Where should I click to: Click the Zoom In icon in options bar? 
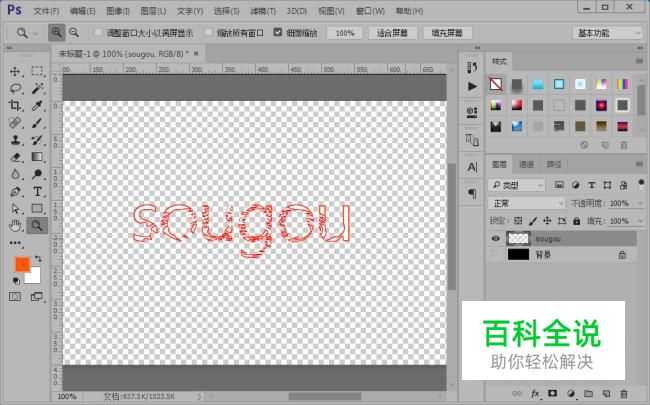point(56,32)
